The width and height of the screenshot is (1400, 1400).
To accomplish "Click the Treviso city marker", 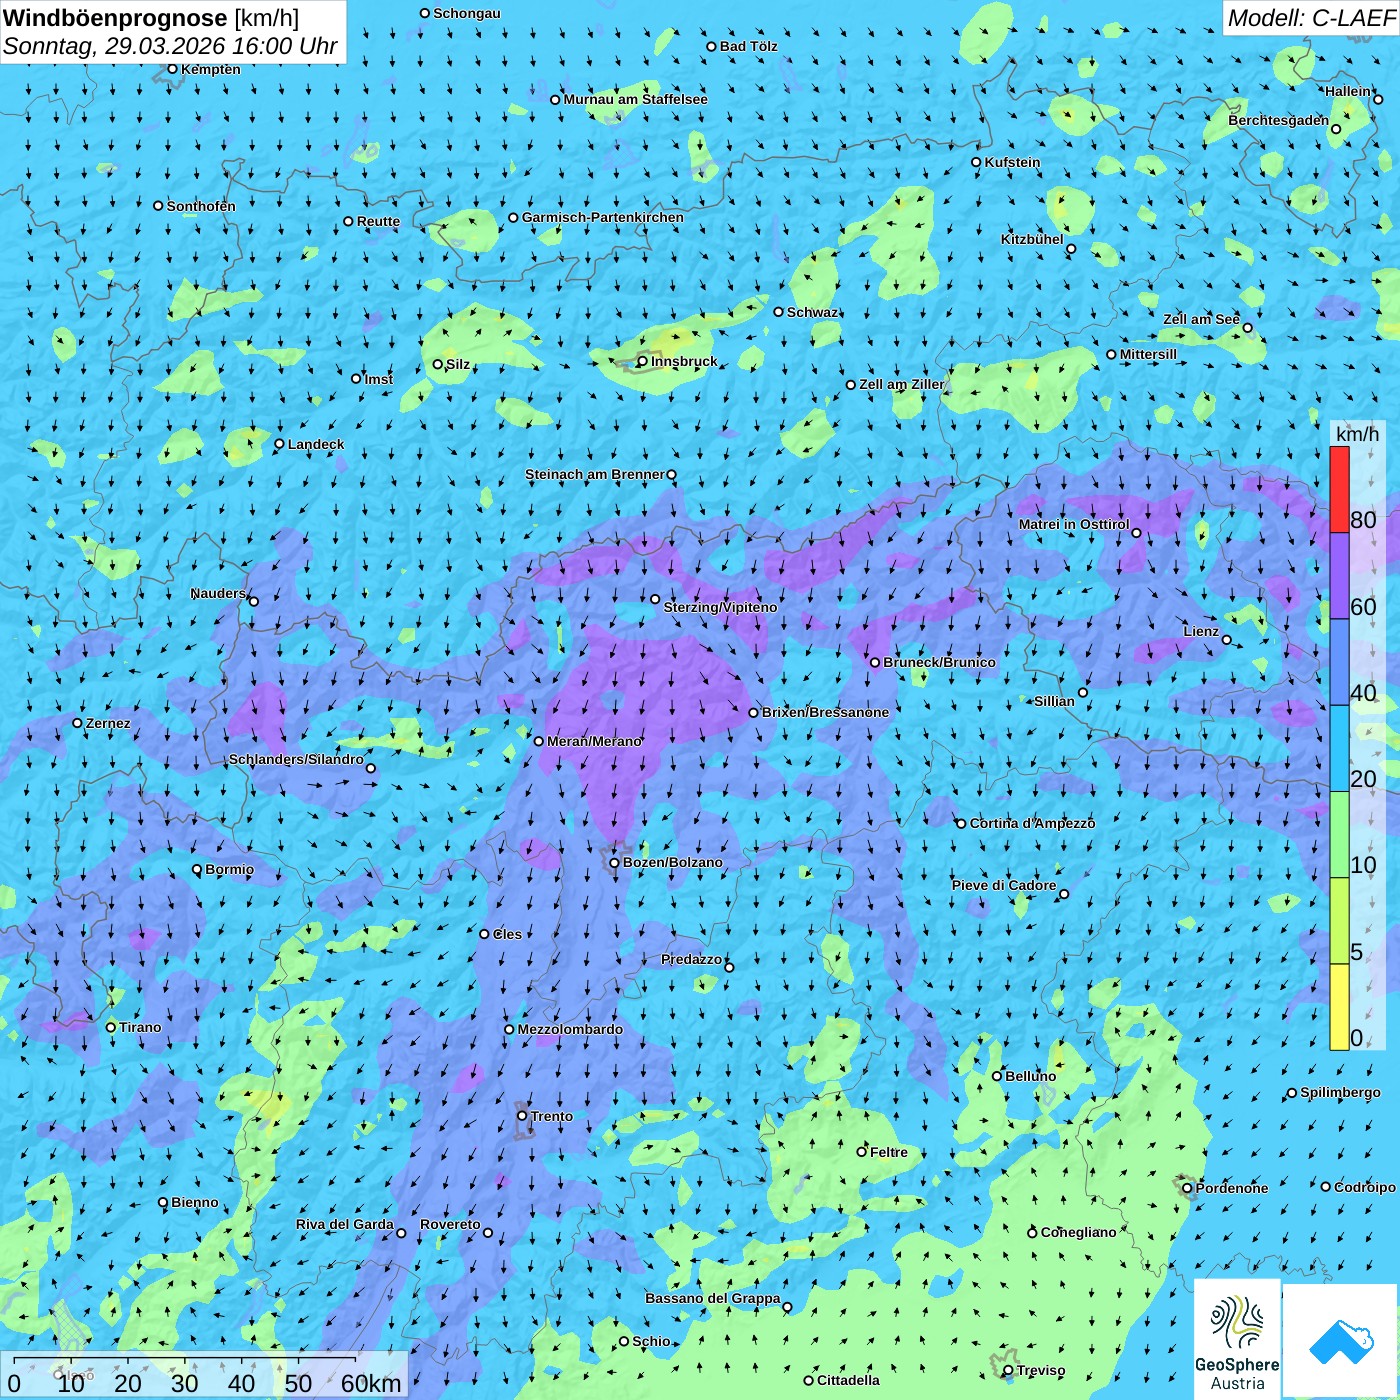I will tap(1008, 1370).
